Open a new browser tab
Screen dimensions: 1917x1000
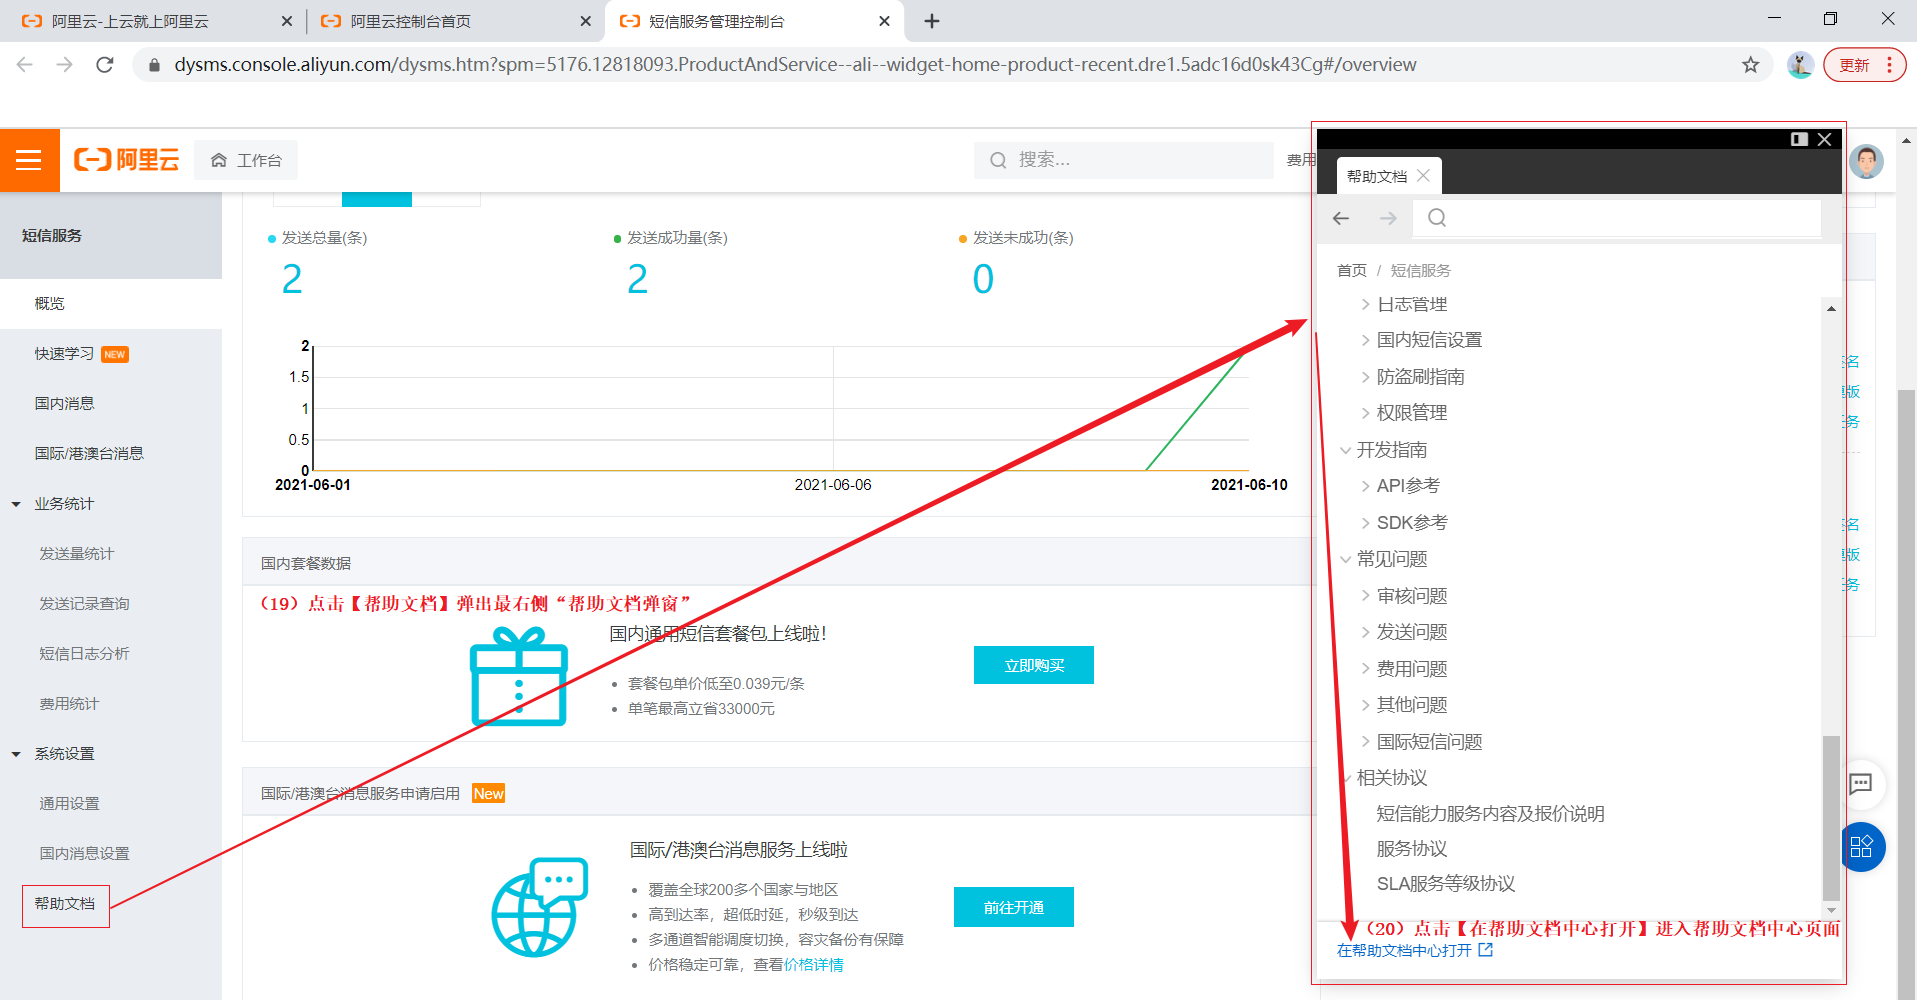[931, 21]
